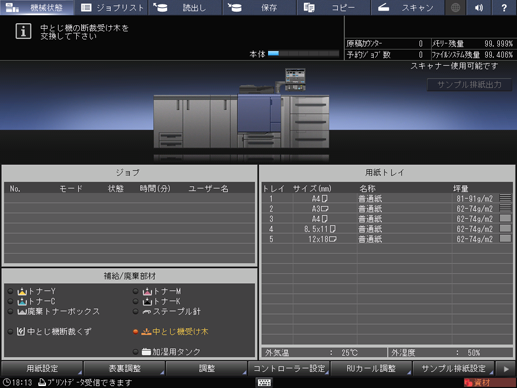Click the help question mark icon

(504, 7)
